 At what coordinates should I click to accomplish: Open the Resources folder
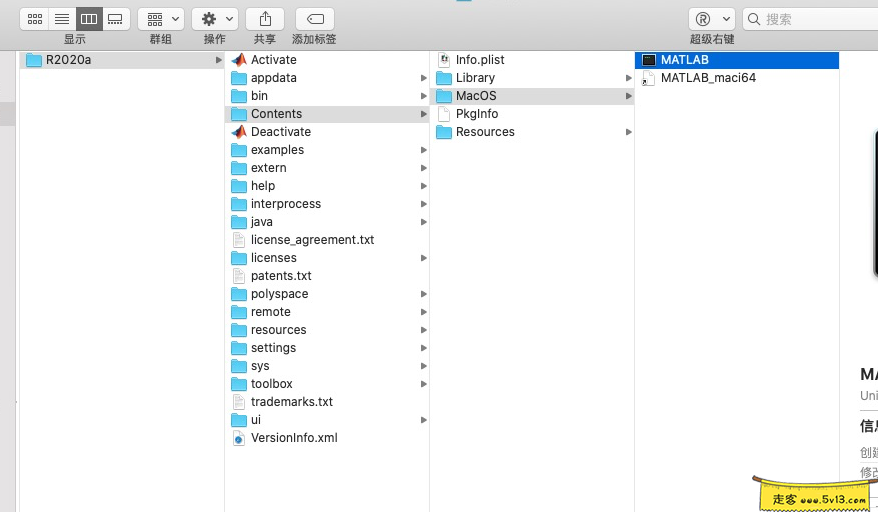tap(485, 132)
